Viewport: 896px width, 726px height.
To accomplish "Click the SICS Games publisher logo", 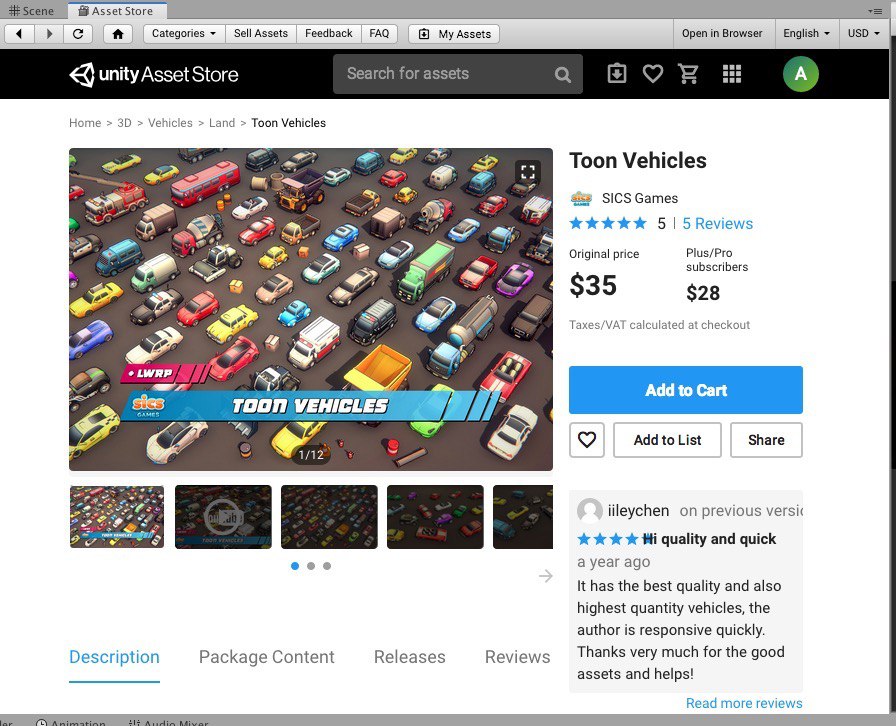I will coord(581,198).
